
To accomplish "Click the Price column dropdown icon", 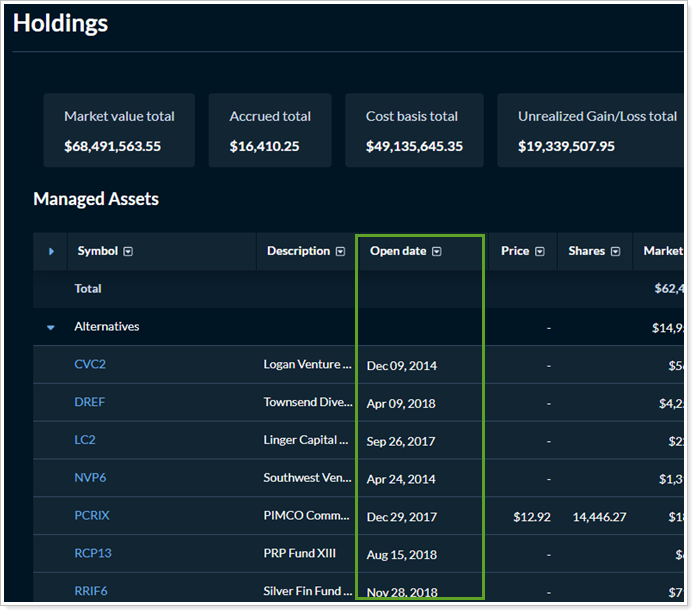I will 540,252.
